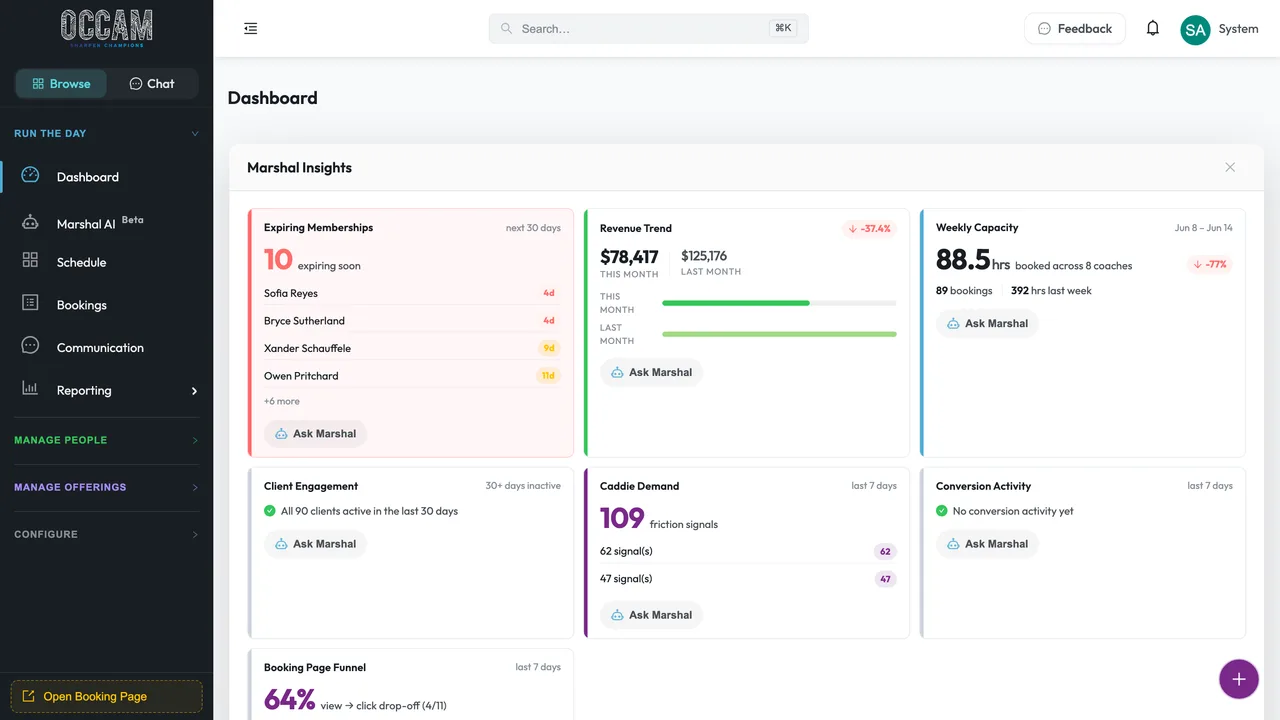Switch to Chat mode

click(152, 84)
